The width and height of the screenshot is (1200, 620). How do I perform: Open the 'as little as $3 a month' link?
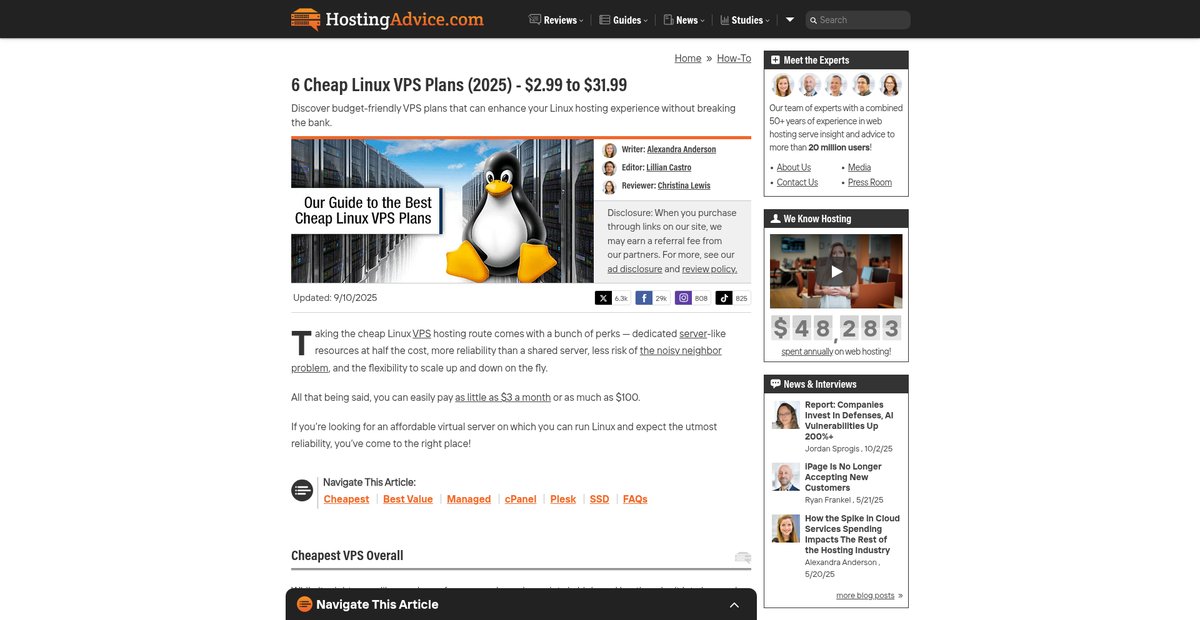coord(503,397)
